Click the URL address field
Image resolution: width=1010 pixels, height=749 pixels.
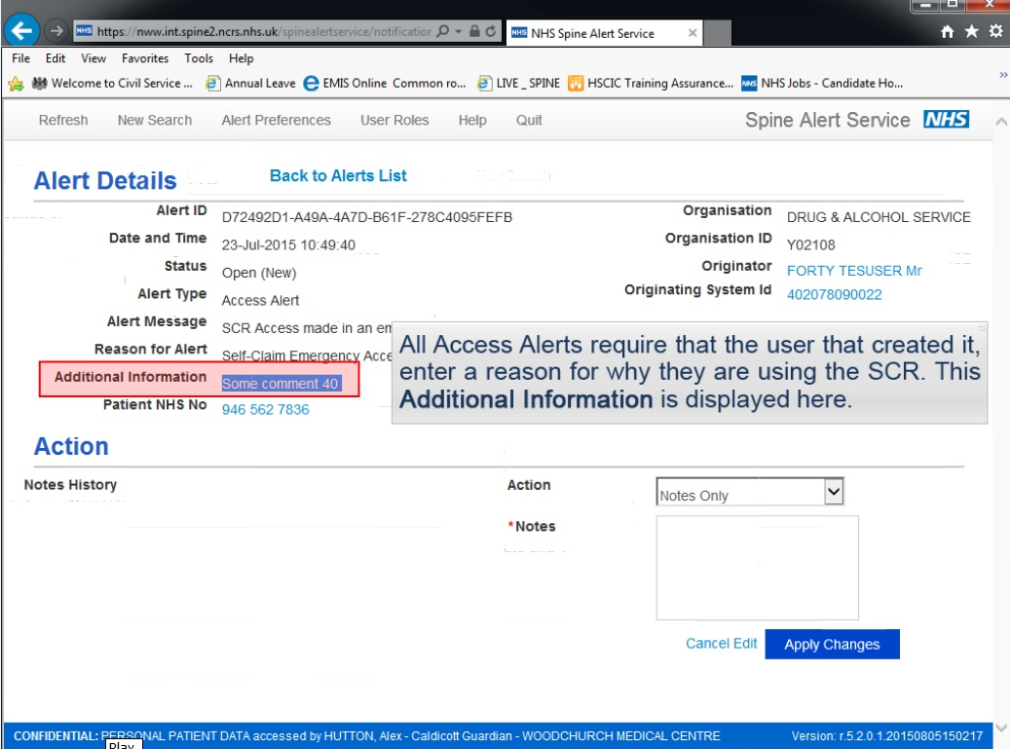coord(264,31)
